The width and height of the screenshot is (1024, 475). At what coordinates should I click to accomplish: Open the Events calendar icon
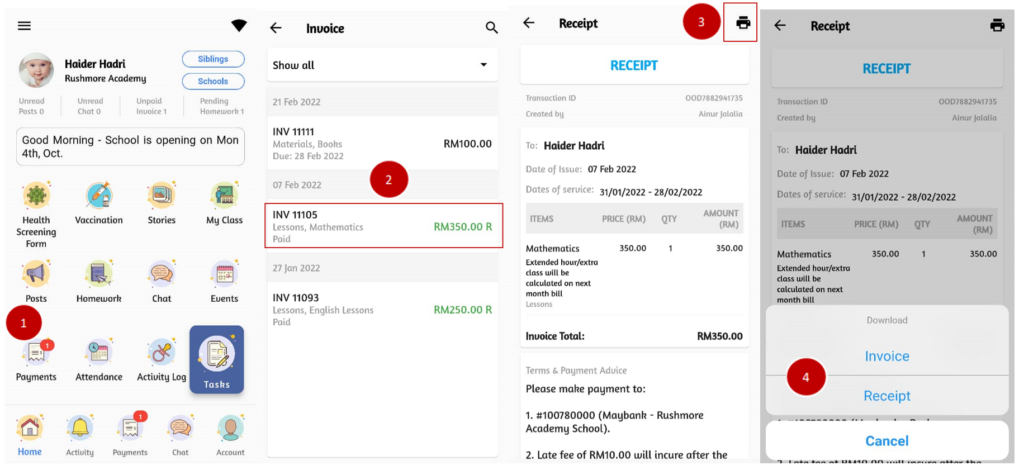[224, 274]
